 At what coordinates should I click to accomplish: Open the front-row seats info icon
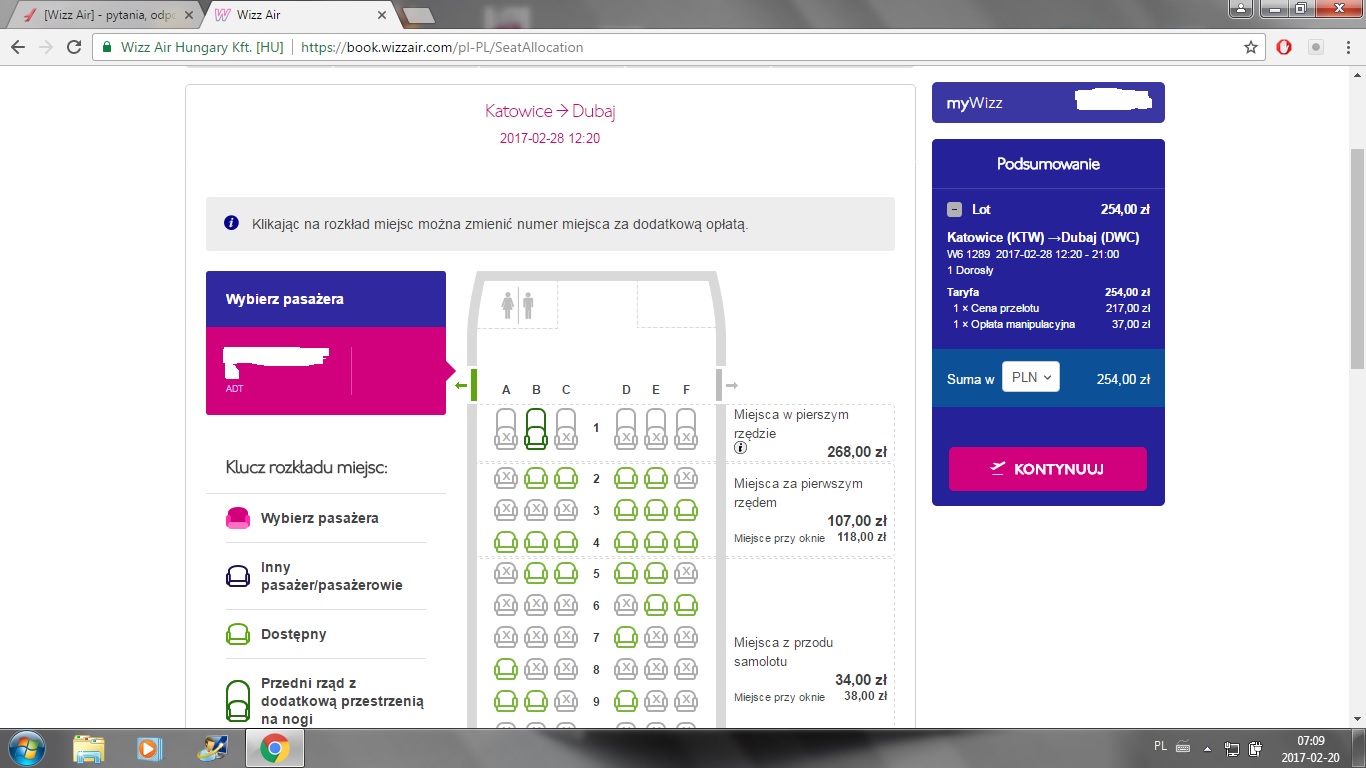pyautogui.click(x=741, y=447)
